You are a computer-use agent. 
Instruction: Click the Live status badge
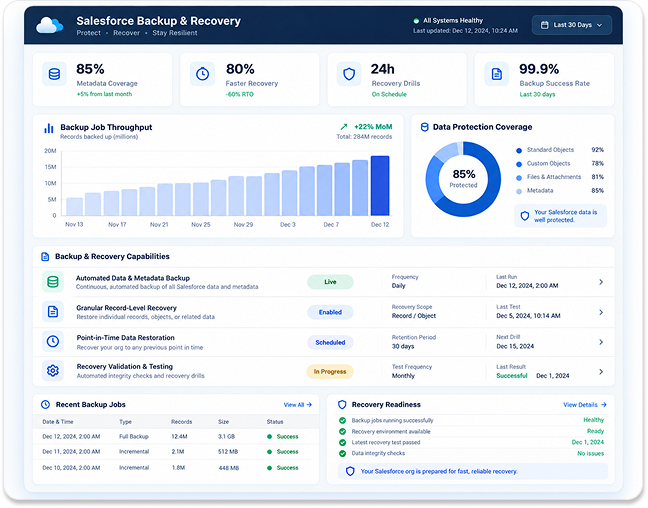pos(330,282)
